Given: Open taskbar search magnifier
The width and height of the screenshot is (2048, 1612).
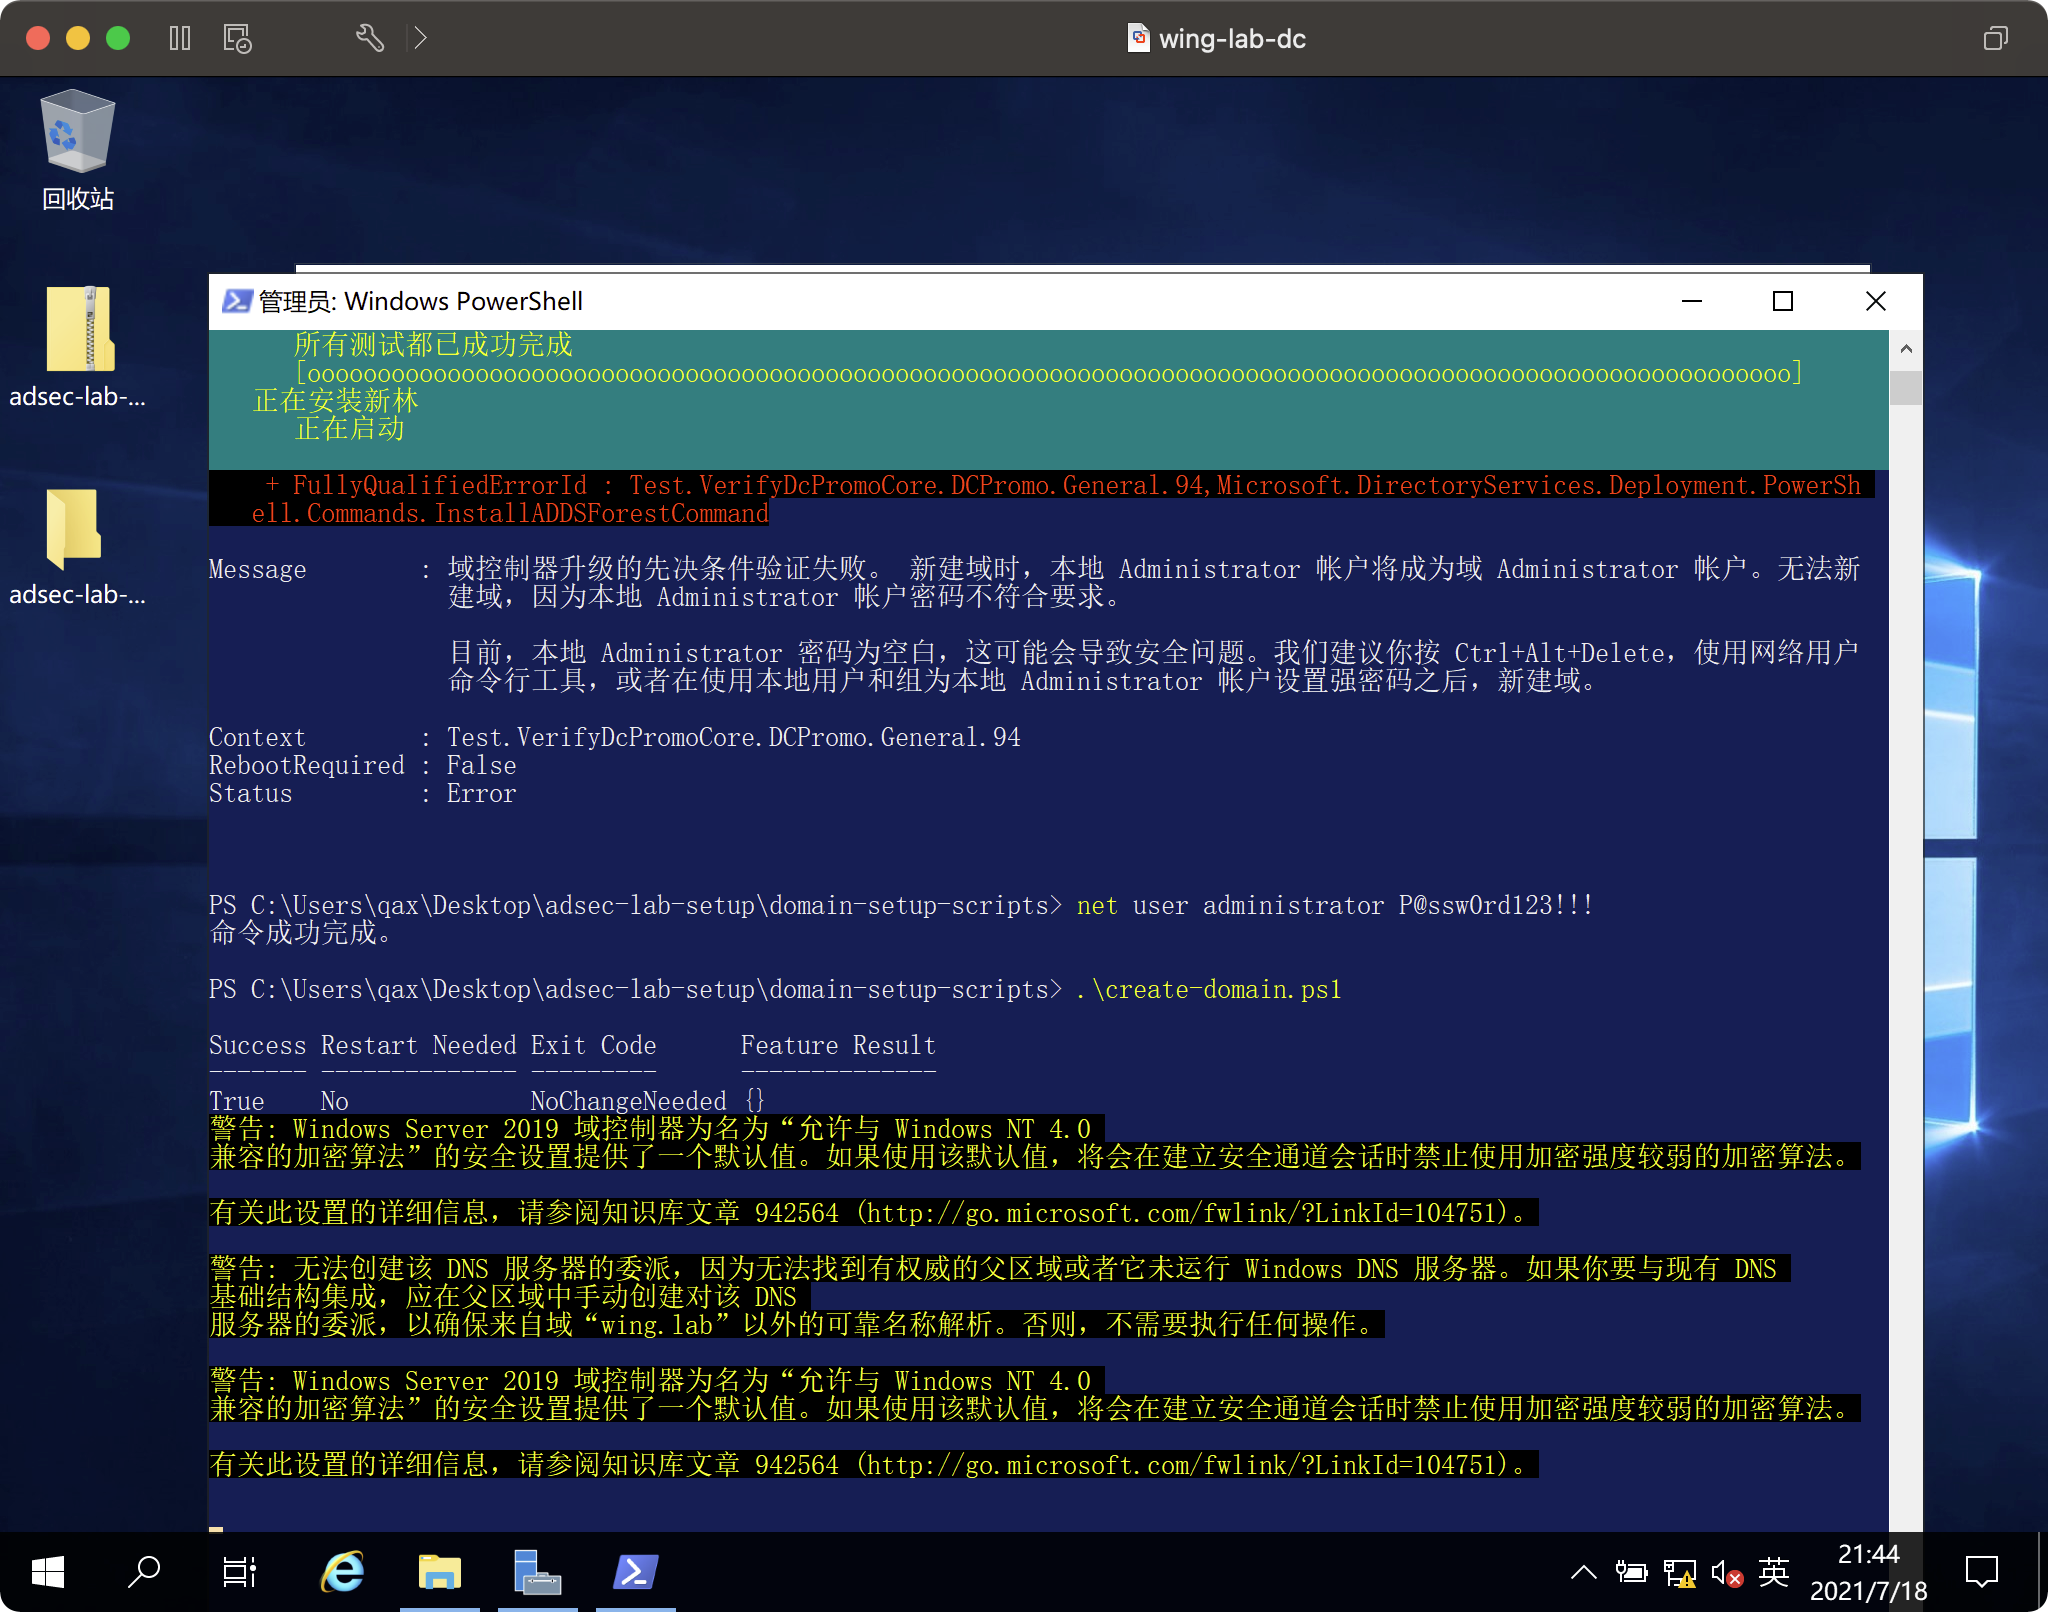Looking at the screenshot, I should pos(144,1572).
